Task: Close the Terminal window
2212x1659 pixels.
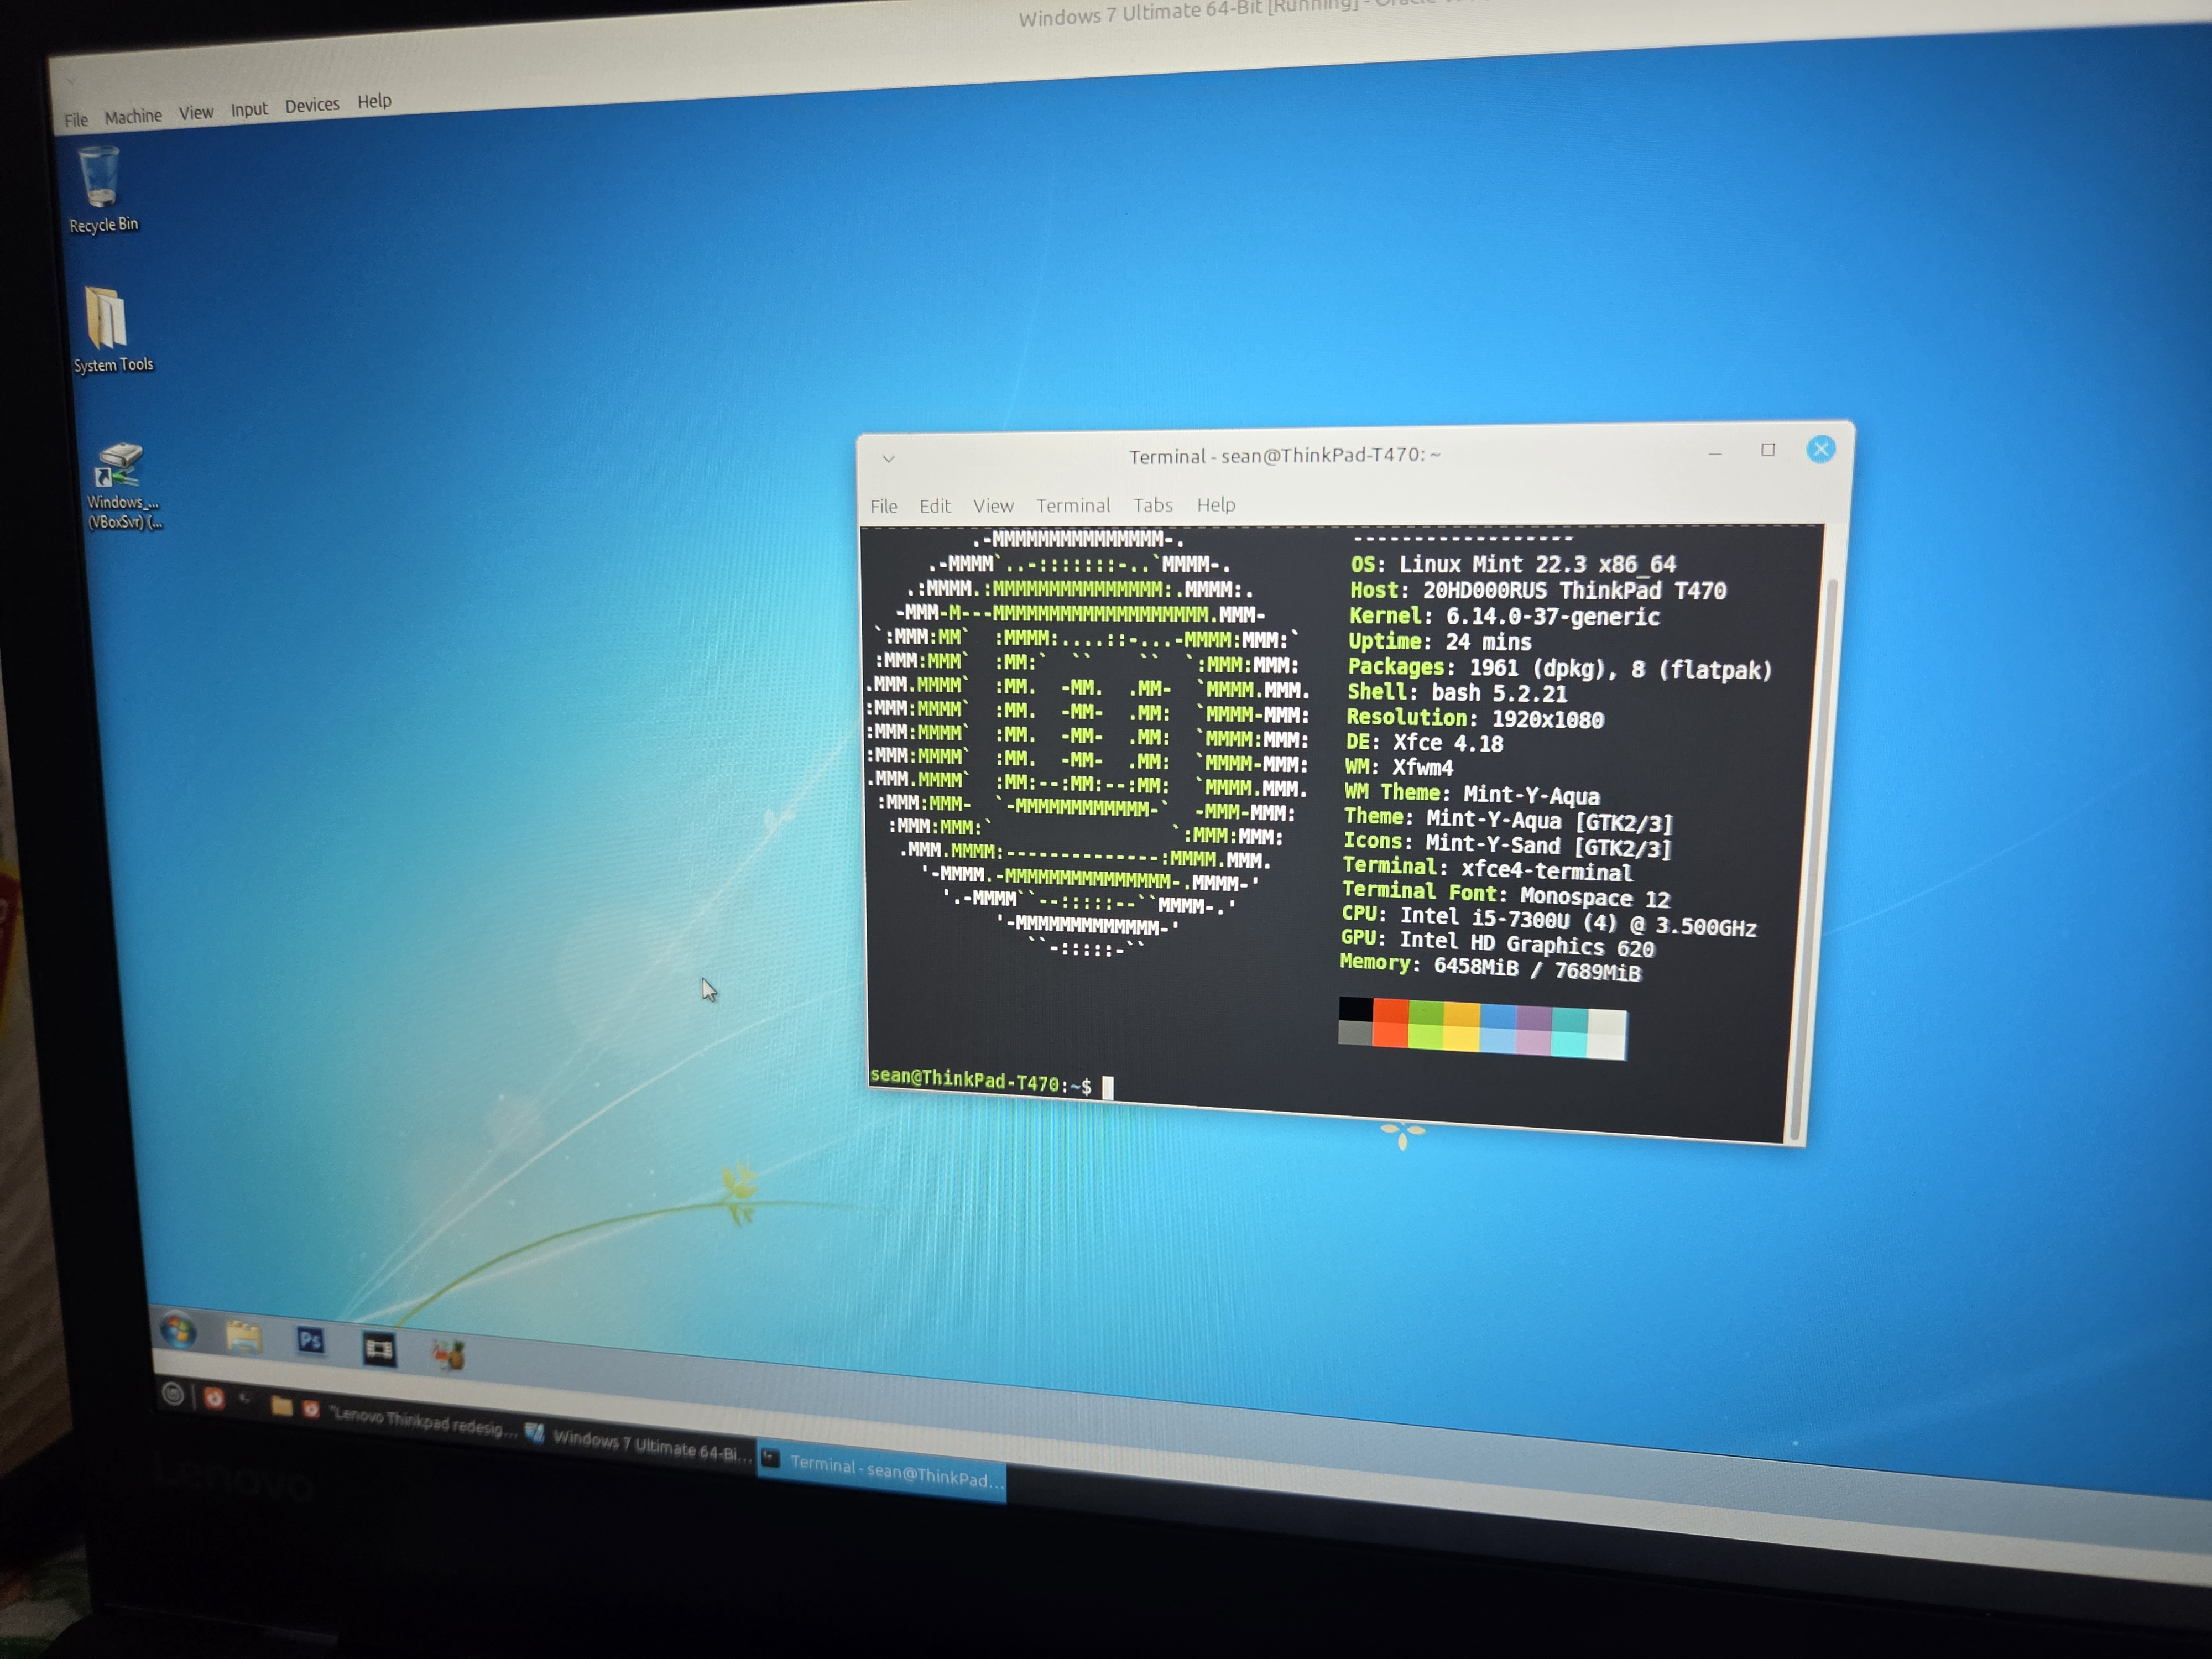Action: tap(1821, 449)
